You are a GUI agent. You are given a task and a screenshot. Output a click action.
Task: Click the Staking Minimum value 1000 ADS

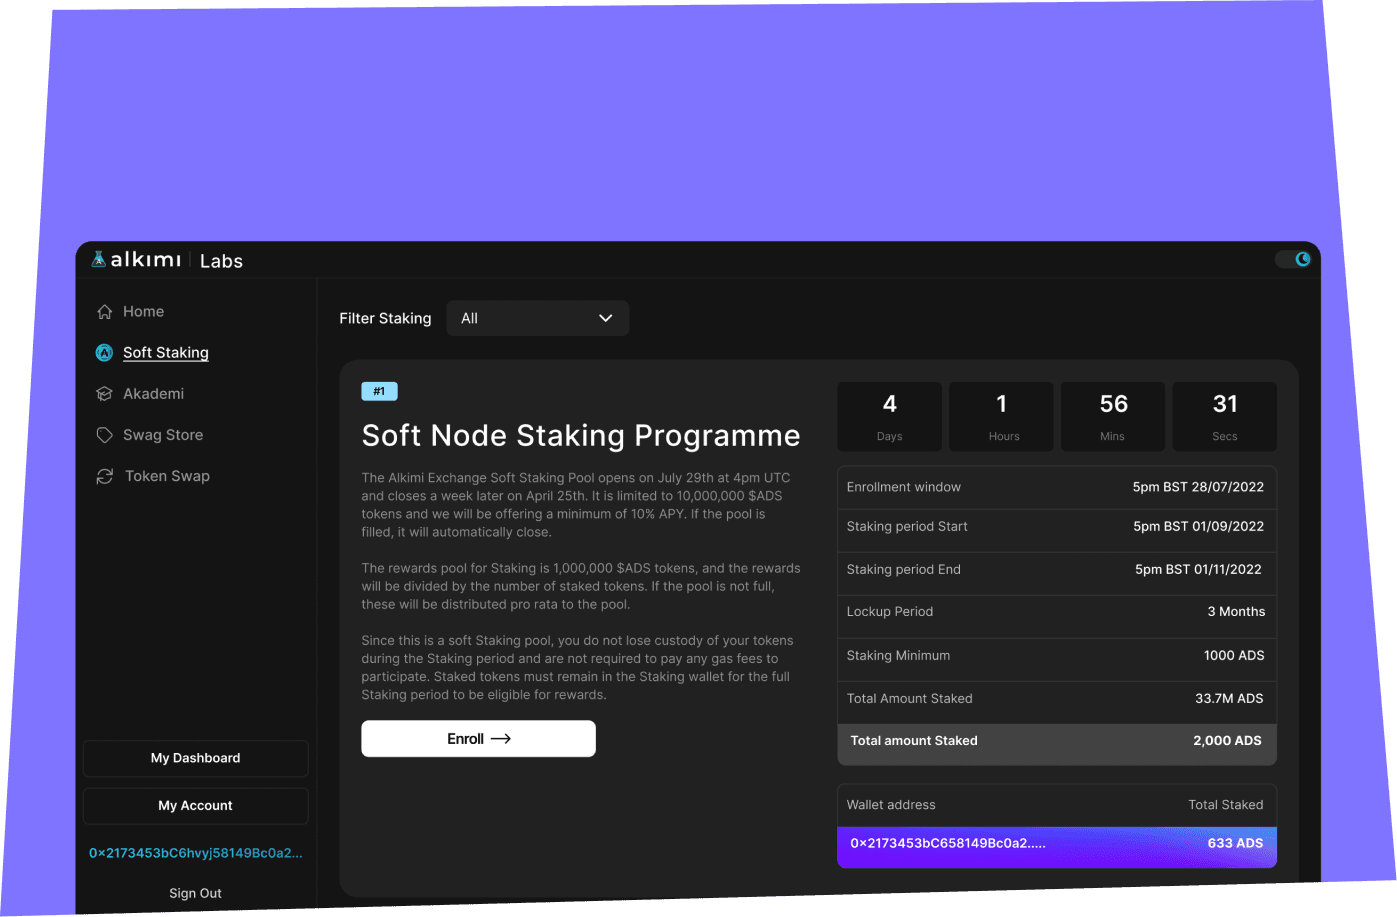[1234, 655]
